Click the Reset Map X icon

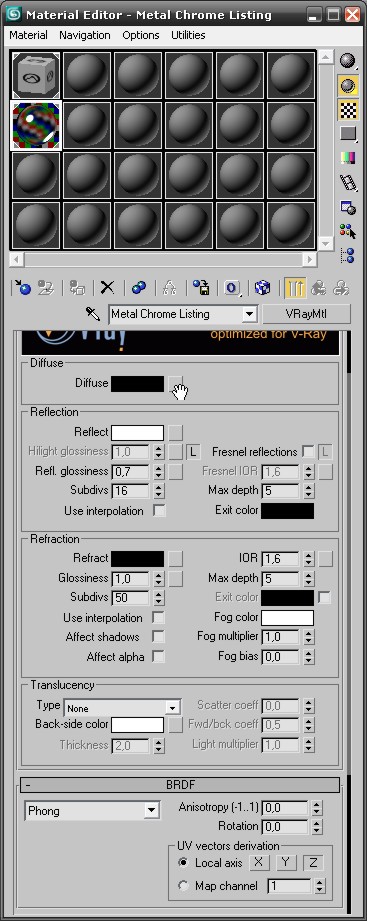(107, 287)
